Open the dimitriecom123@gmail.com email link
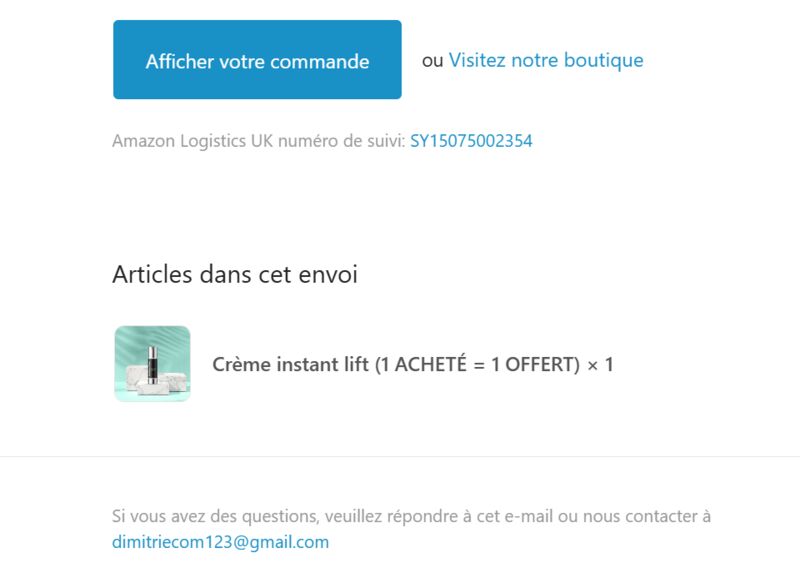The height and width of the screenshot is (563, 800). [220, 542]
